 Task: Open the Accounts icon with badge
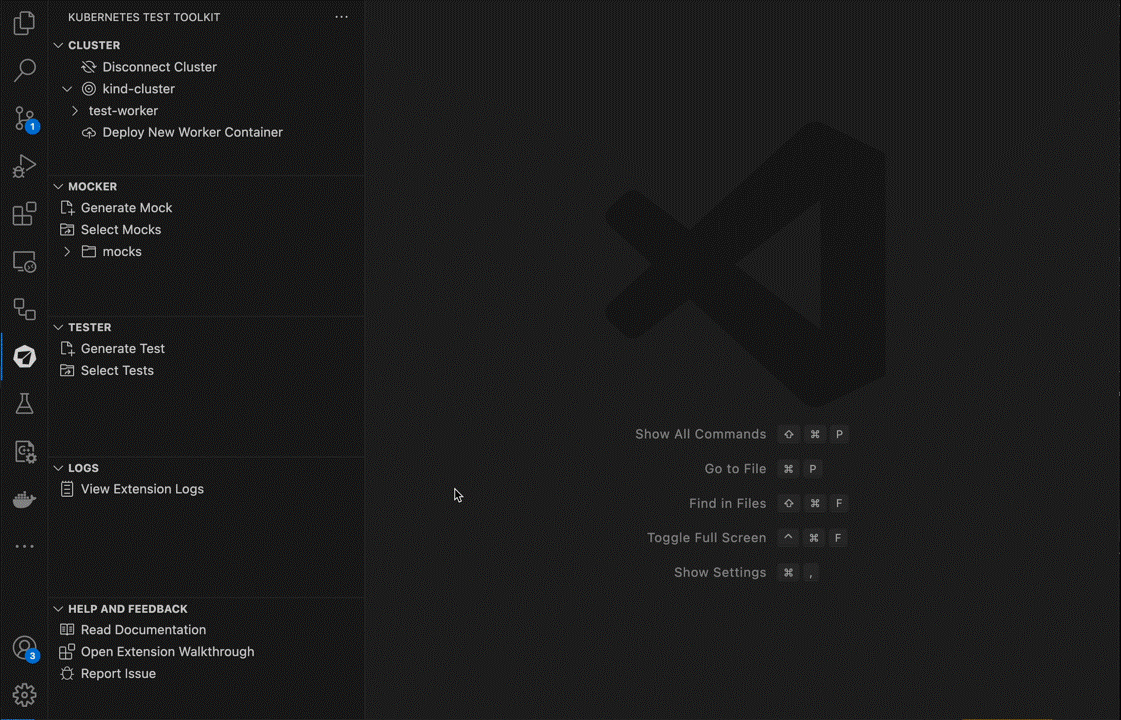pos(24,648)
